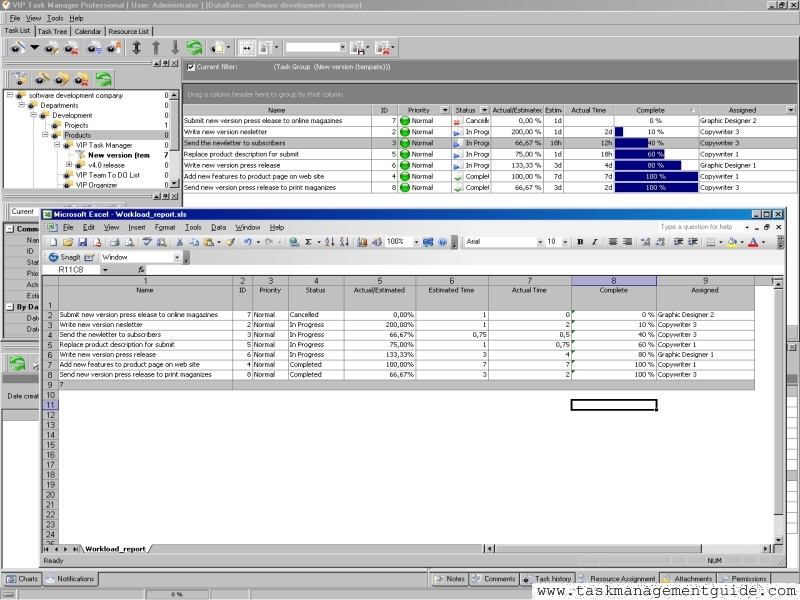Refresh the task group tree with green icon
Image resolution: width=800 pixels, height=600 pixels.
pyautogui.click(x=104, y=79)
